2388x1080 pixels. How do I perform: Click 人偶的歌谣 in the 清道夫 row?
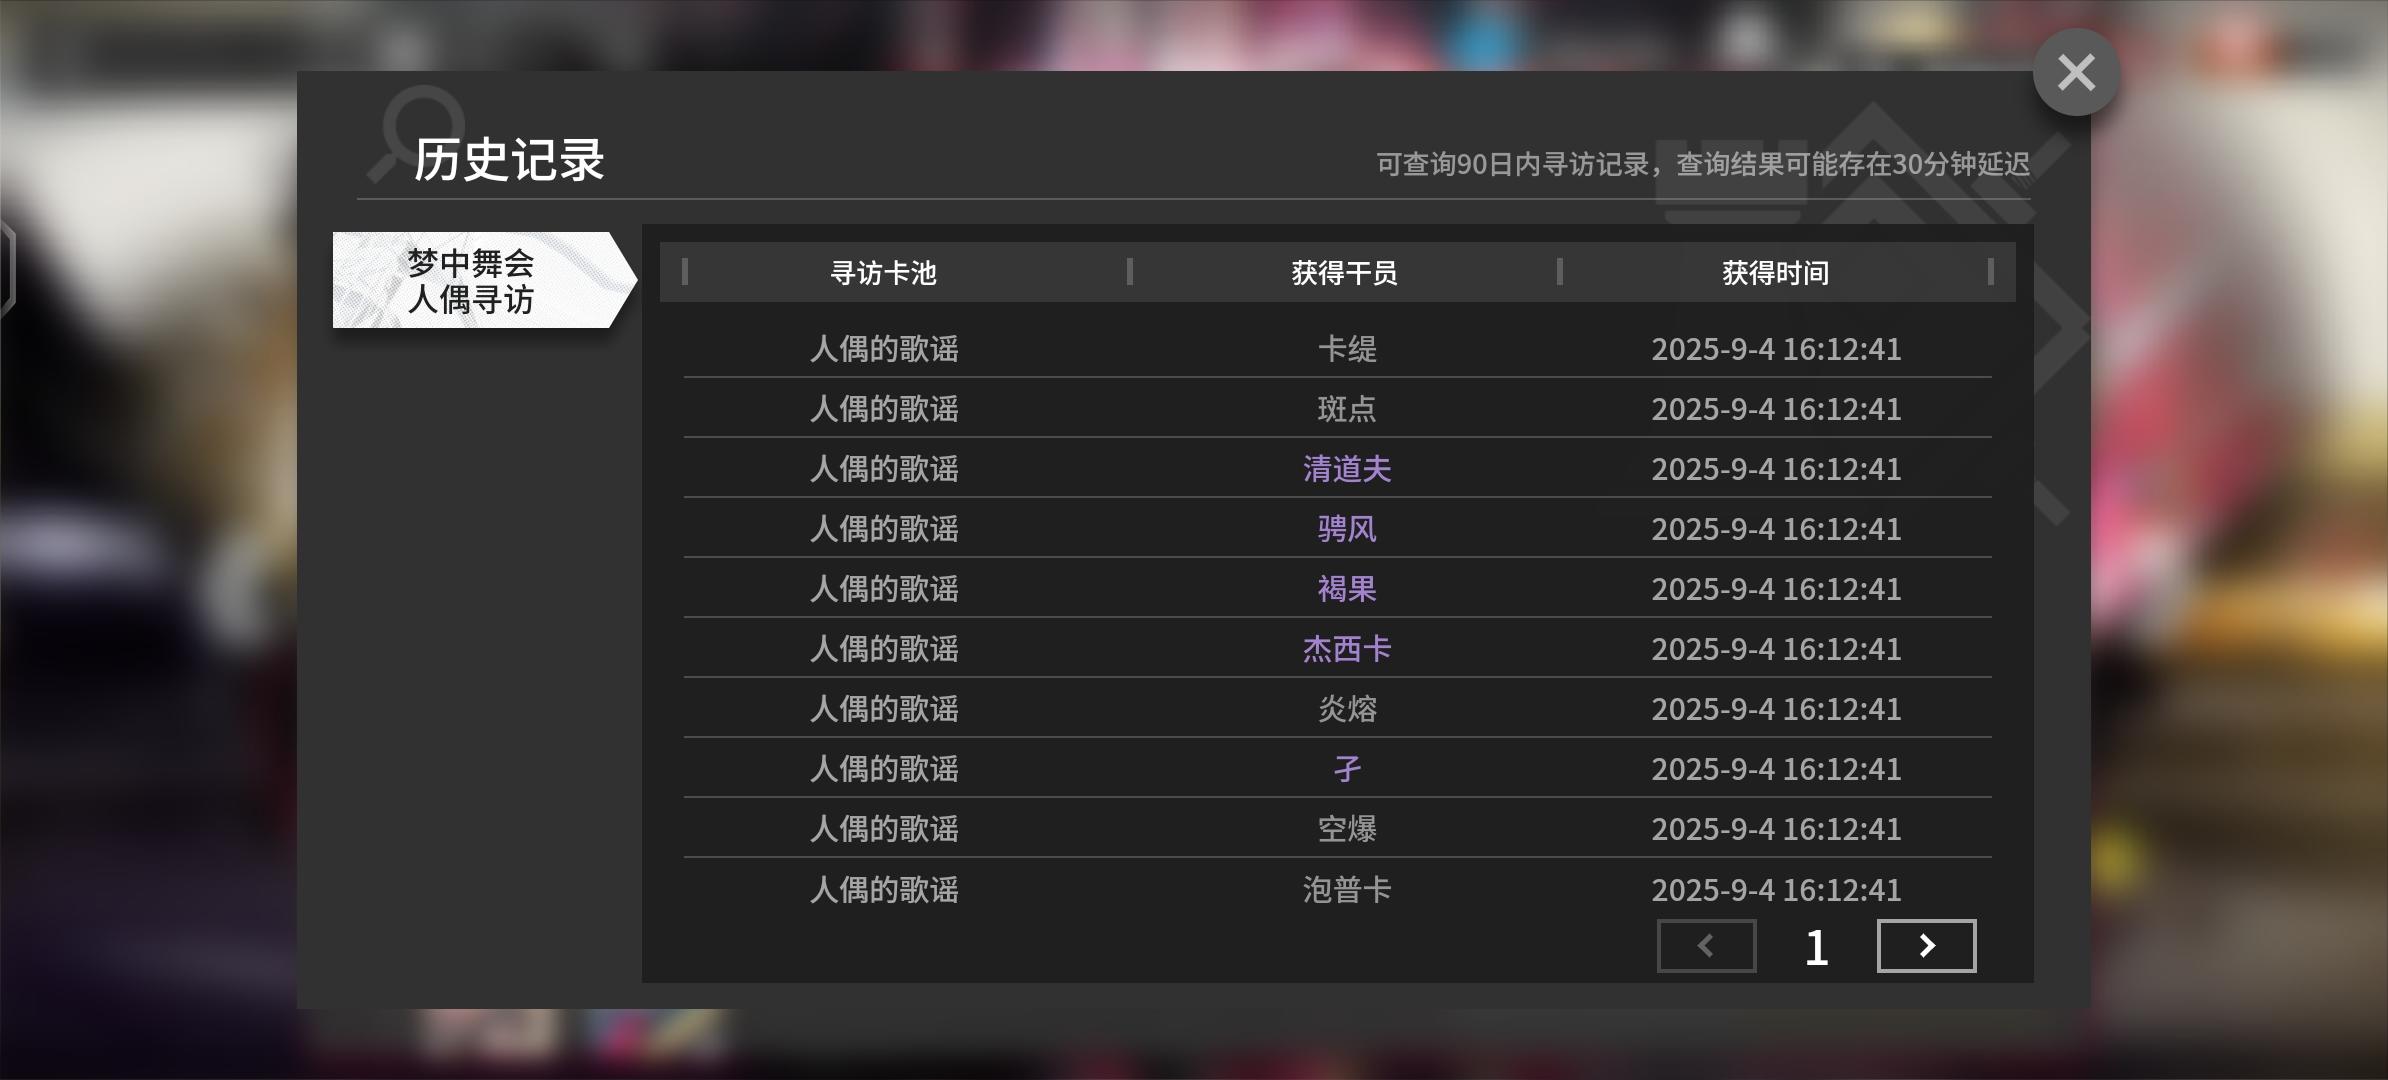(x=884, y=469)
